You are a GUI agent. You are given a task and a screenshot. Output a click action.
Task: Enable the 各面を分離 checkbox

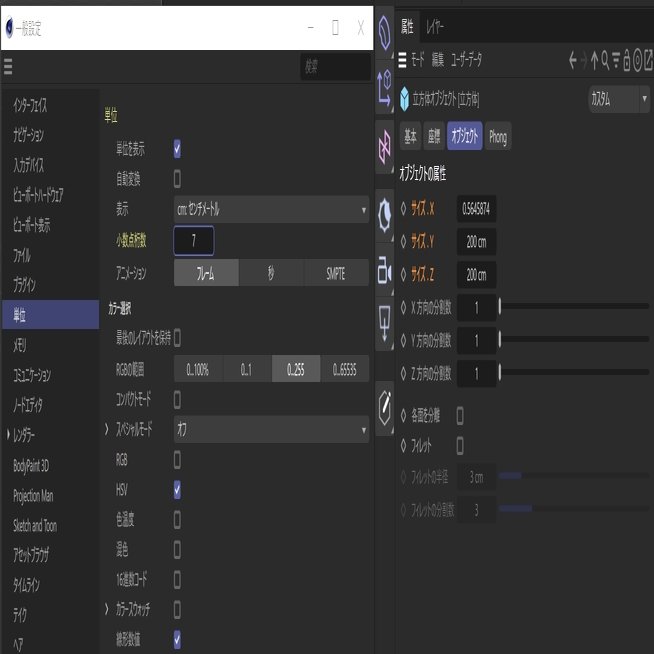(460, 415)
